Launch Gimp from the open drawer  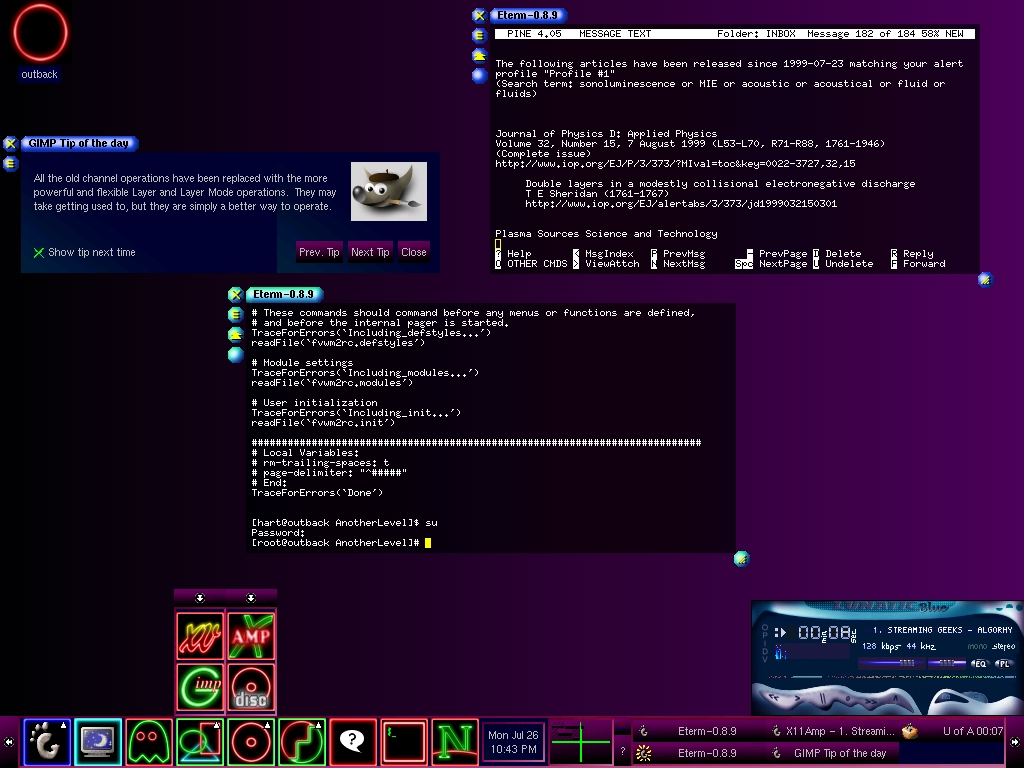pos(200,687)
